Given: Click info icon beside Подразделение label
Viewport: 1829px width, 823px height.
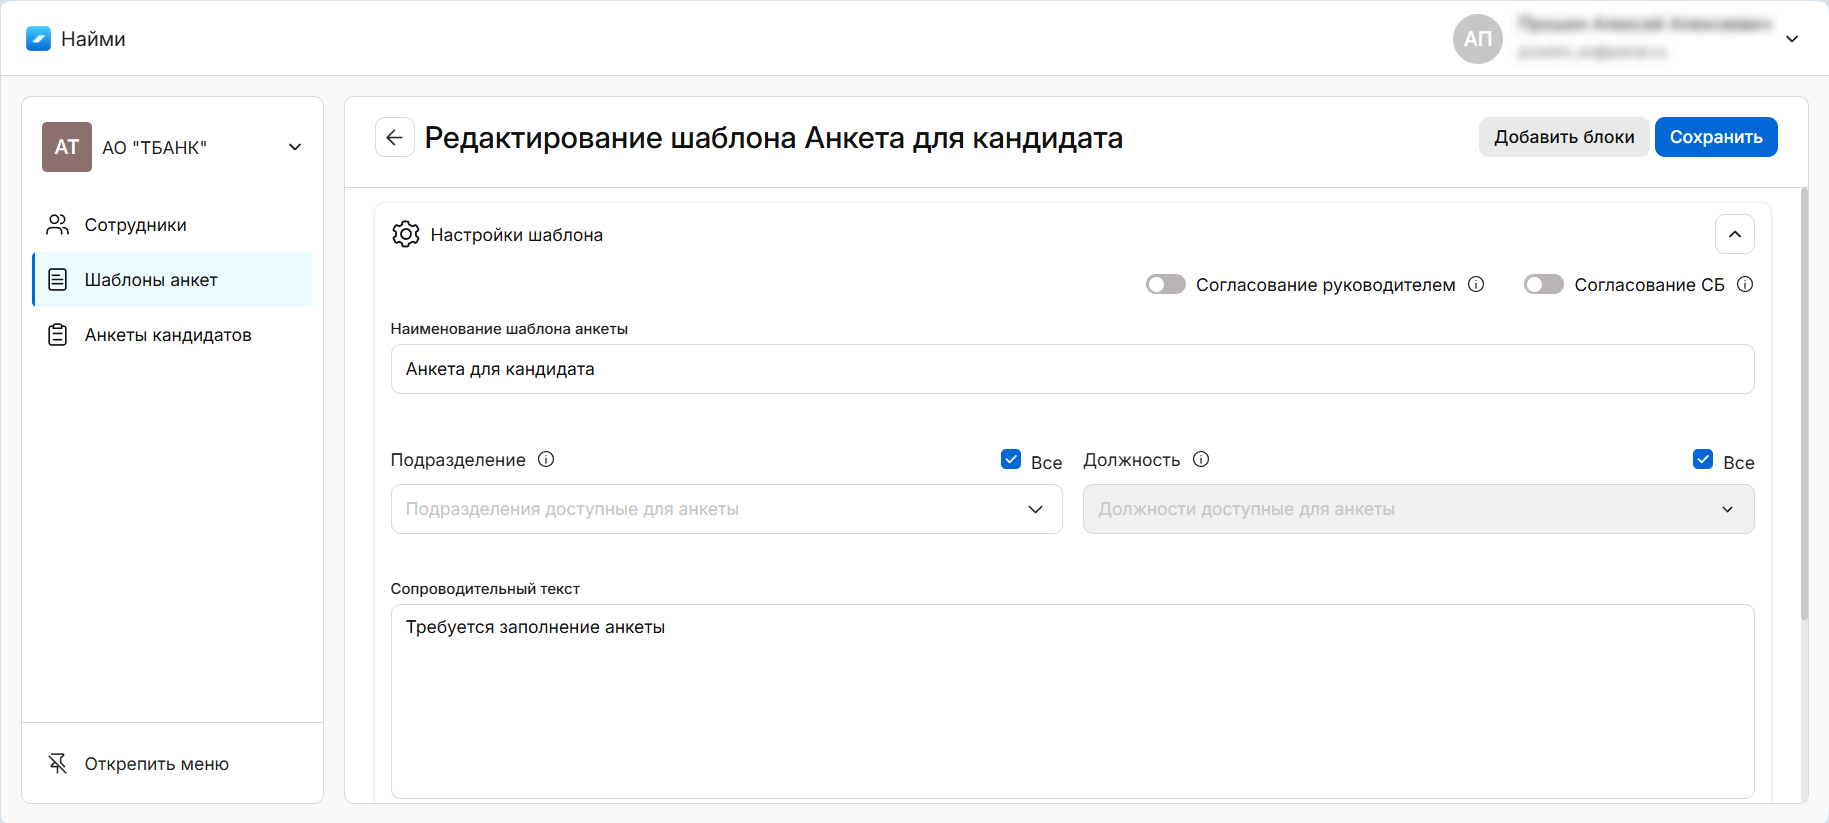Looking at the screenshot, I should click(x=546, y=460).
